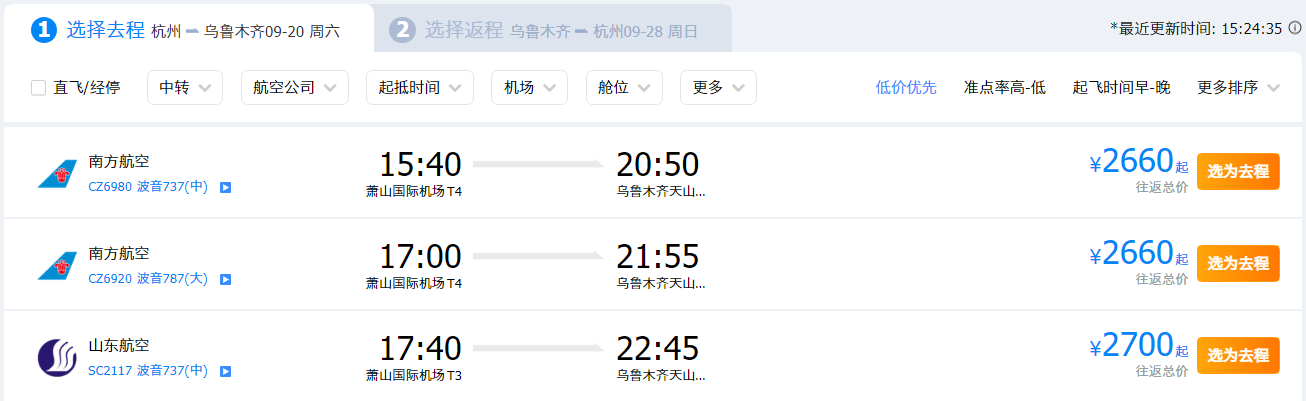The width and height of the screenshot is (1306, 401).
Task: Expand the 更多 filter dropdown
Action: (x=718, y=88)
